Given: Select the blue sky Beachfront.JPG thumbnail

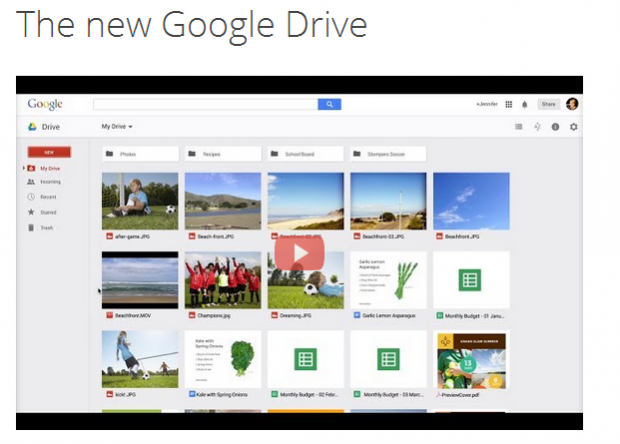Looking at the screenshot, I should click(471, 201).
